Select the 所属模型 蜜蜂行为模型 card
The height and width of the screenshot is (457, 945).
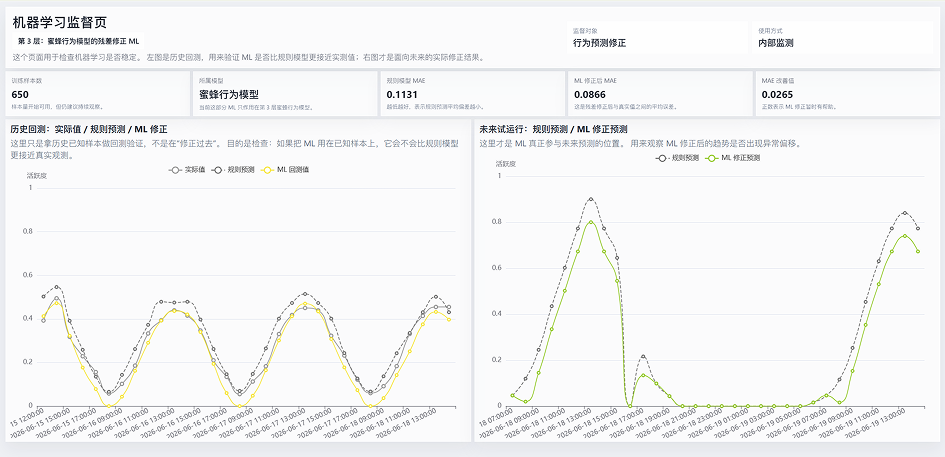click(x=285, y=93)
